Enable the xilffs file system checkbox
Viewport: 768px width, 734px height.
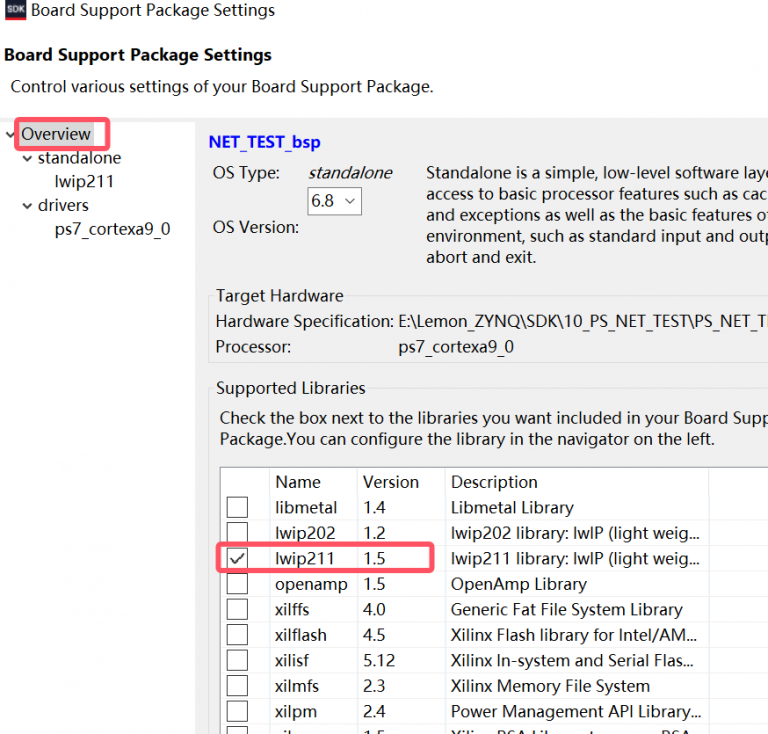237,609
